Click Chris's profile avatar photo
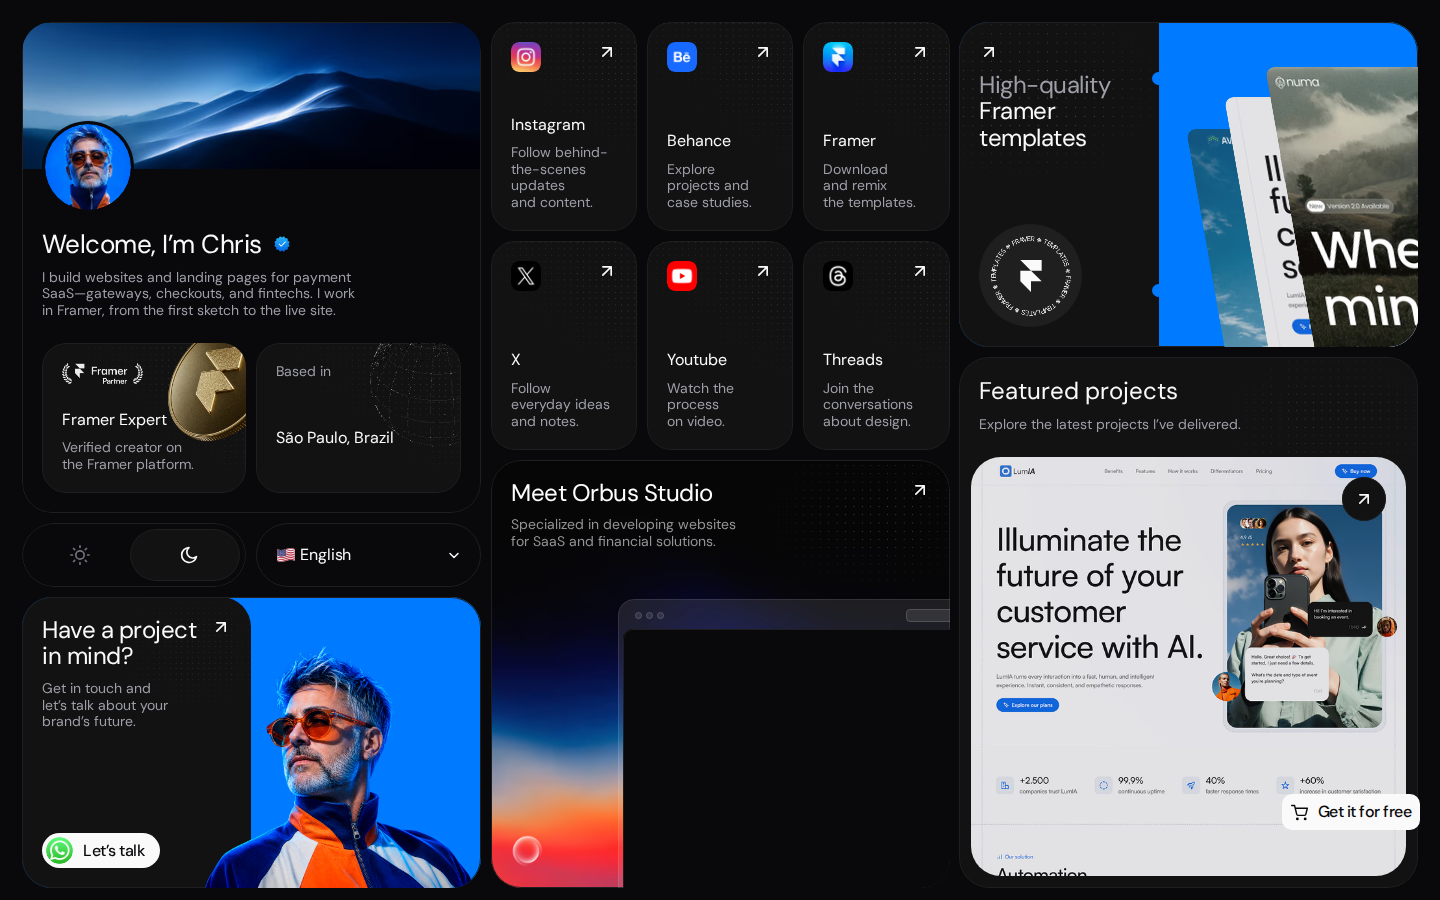Image resolution: width=1440 pixels, height=900 pixels. pos(88,166)
